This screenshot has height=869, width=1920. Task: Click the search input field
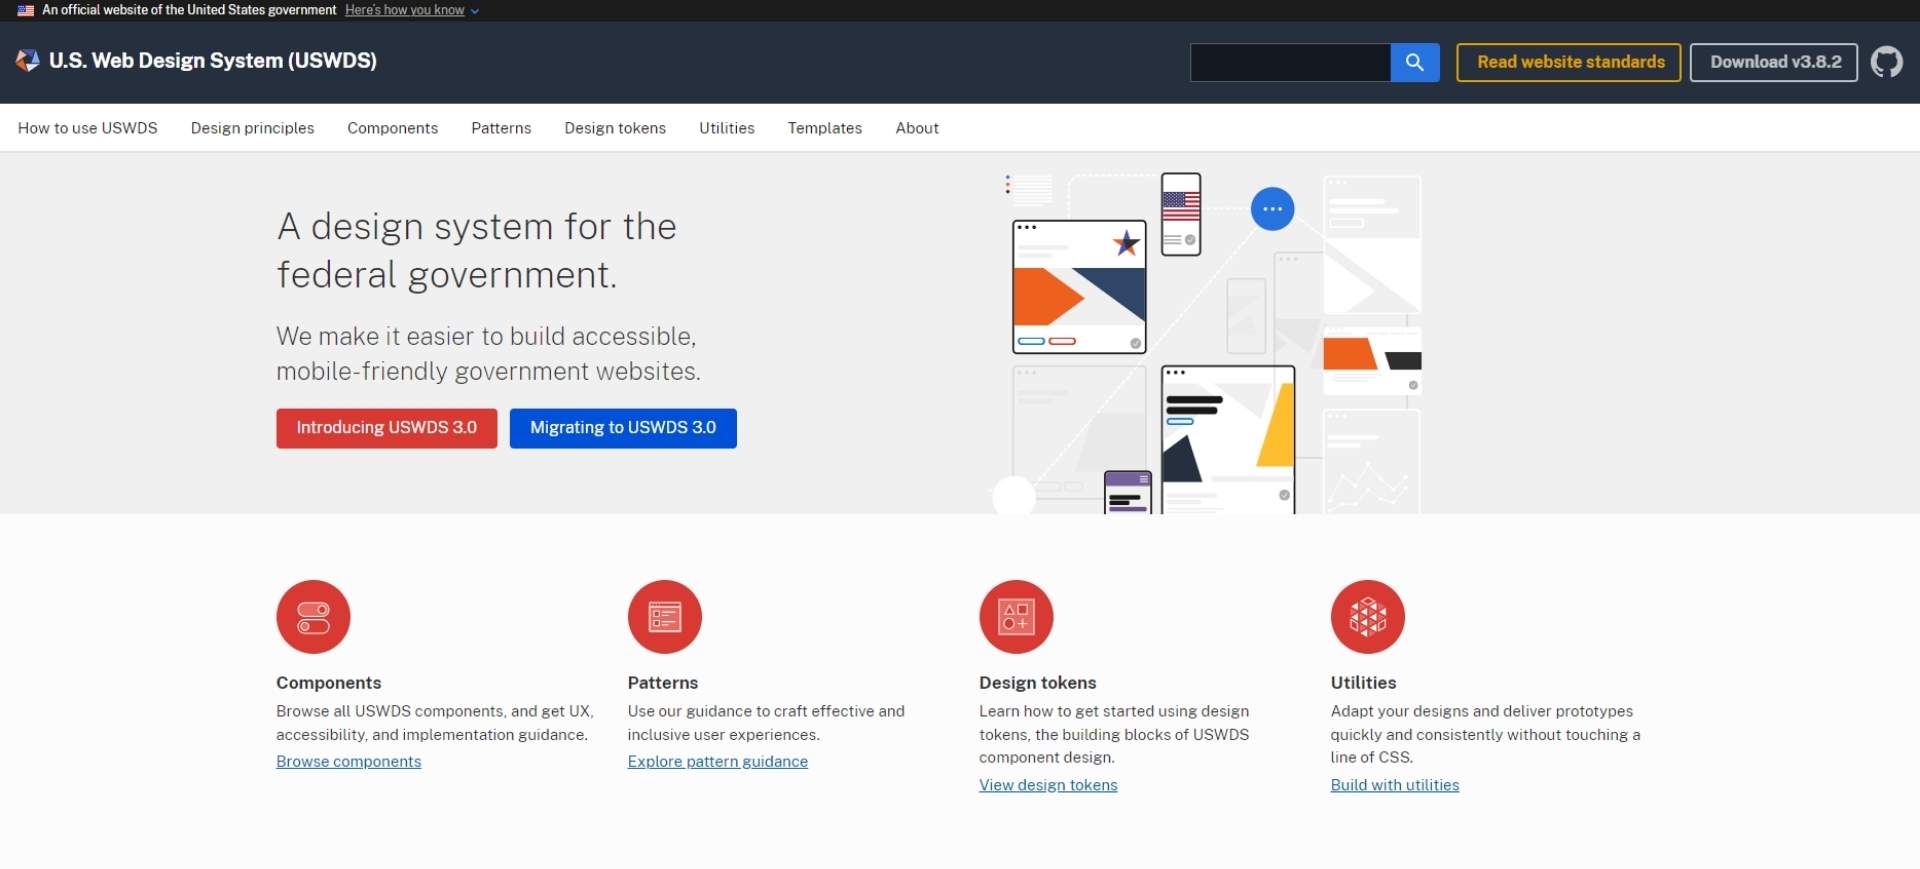[x=1290, y=62]
